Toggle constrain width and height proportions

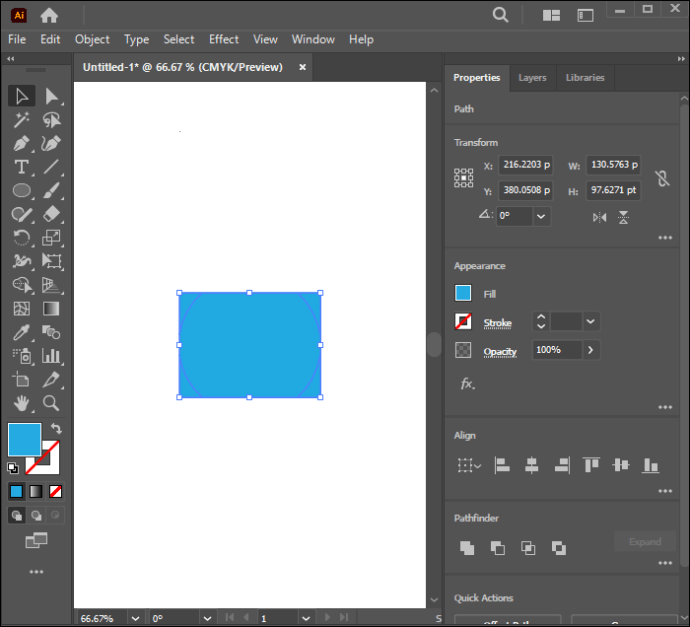pyautogui.click(x=662, y=178)
